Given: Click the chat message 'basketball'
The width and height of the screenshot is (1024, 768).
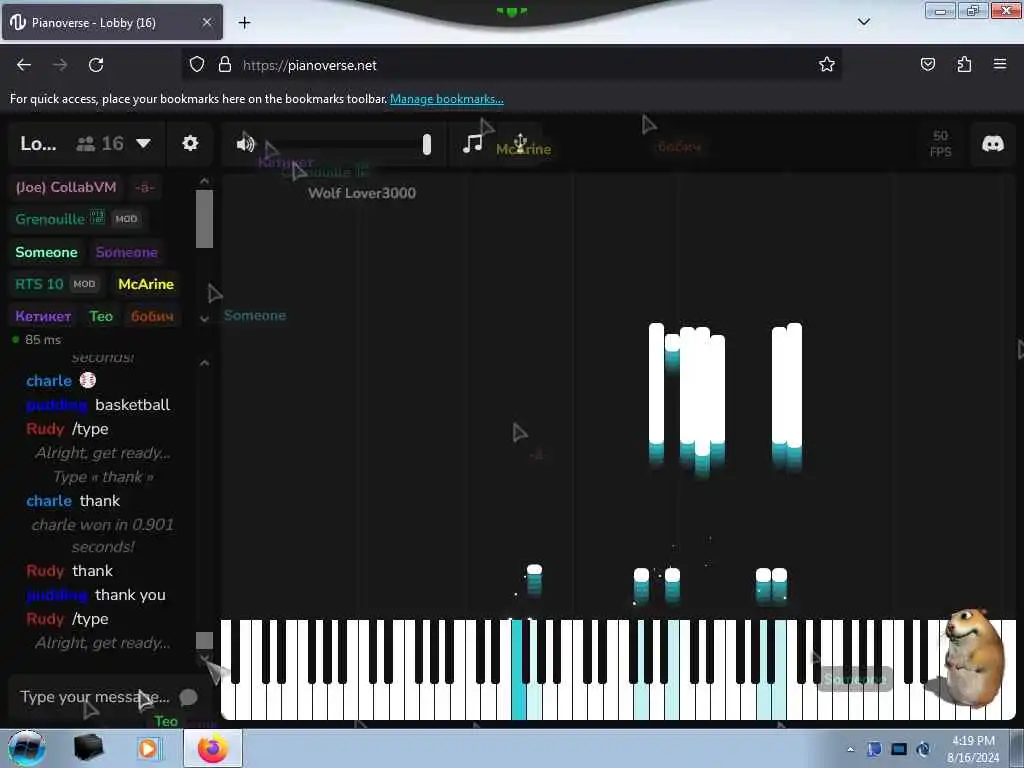Looking at the screenshot, I should [133, 404].
